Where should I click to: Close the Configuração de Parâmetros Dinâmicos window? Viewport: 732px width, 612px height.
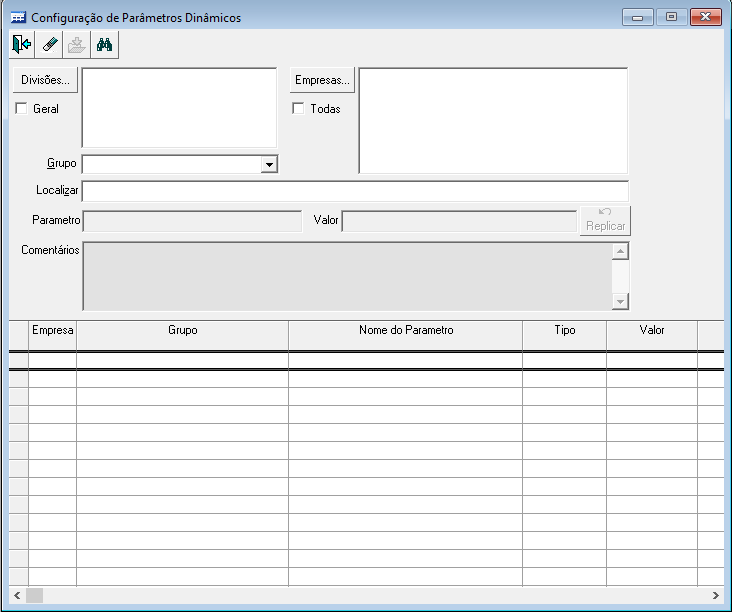705,17
